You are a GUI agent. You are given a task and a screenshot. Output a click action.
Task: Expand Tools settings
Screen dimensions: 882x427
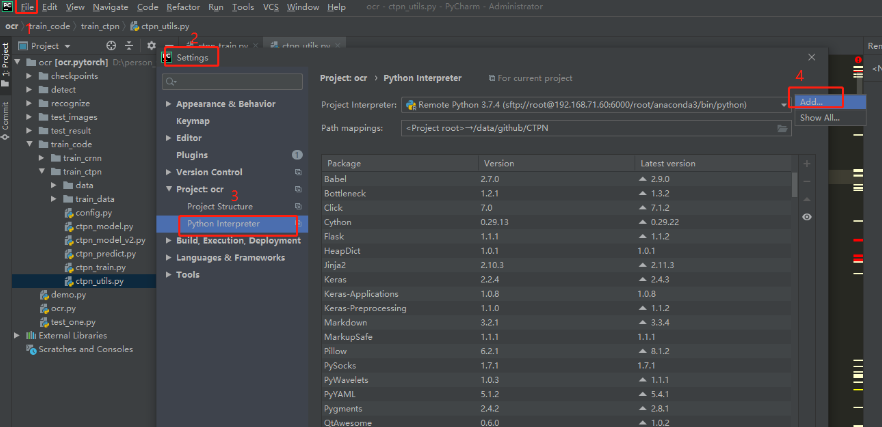[168, 275]
